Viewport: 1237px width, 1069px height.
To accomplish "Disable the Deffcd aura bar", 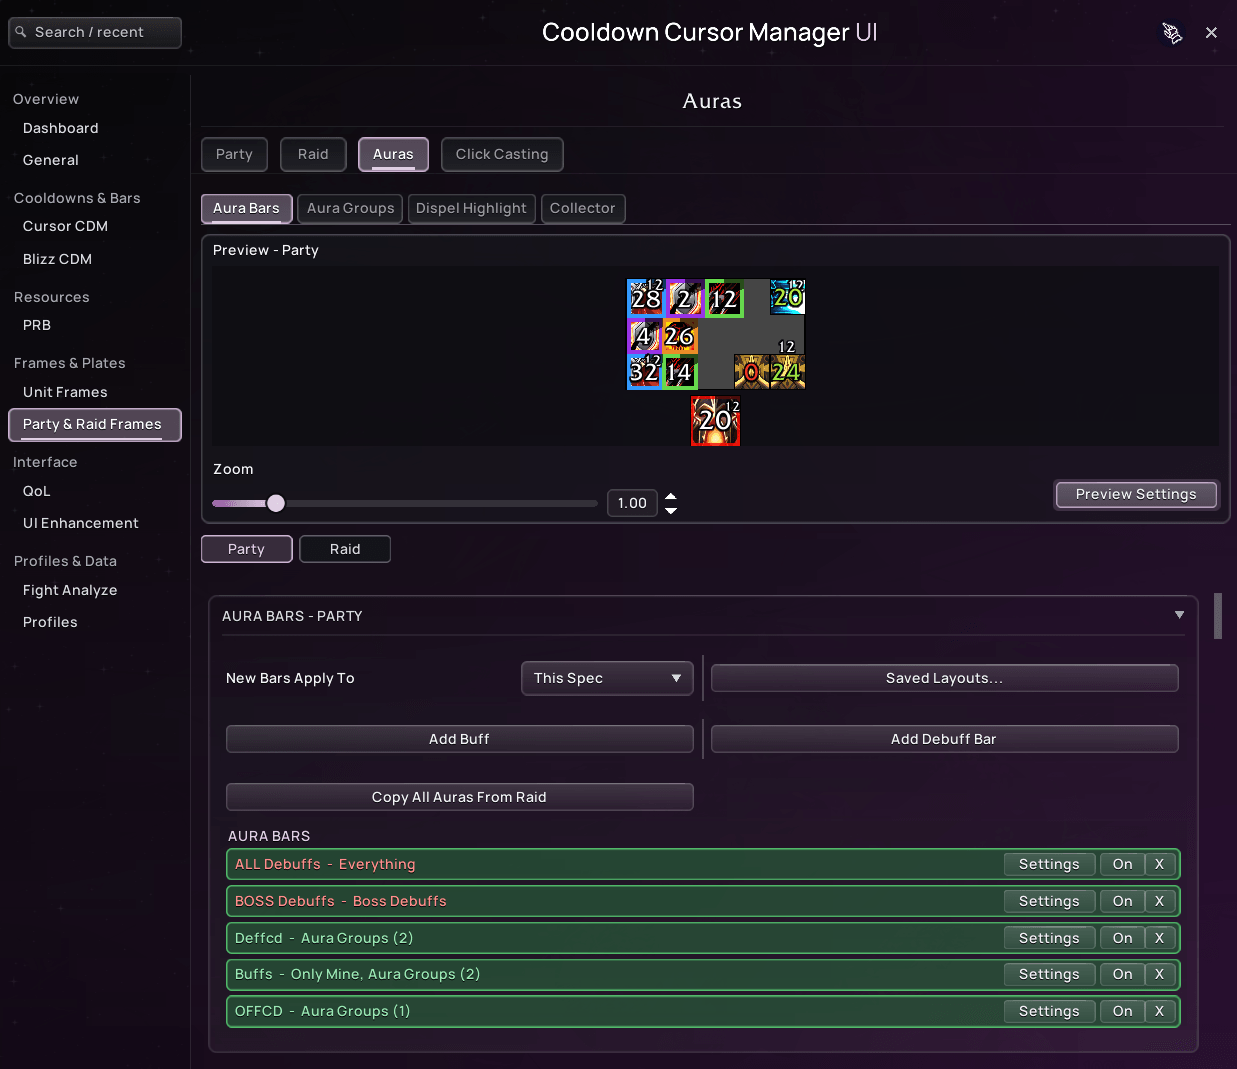I will pos(1122,938).
